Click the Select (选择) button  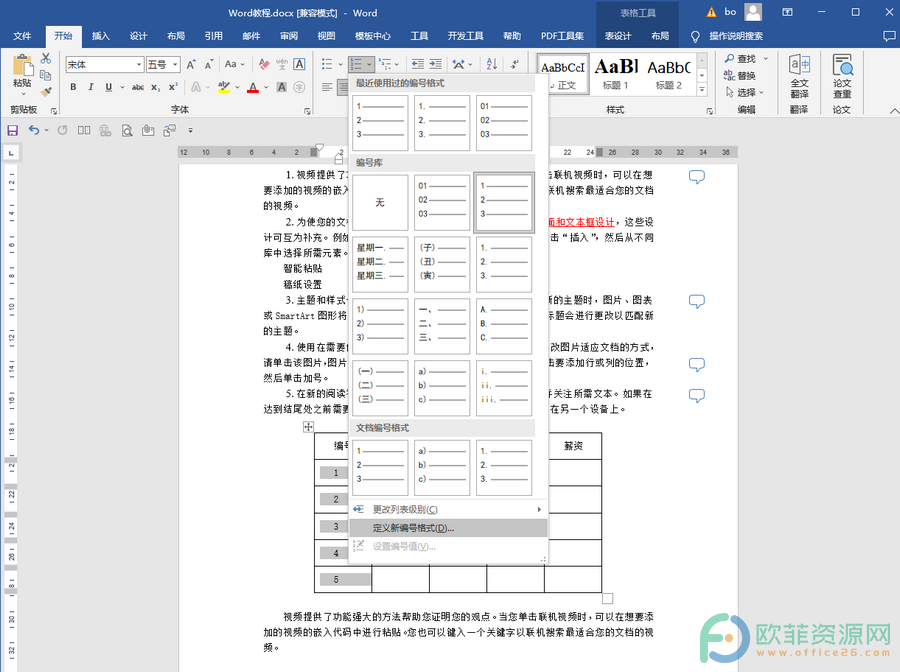point(744,92)
